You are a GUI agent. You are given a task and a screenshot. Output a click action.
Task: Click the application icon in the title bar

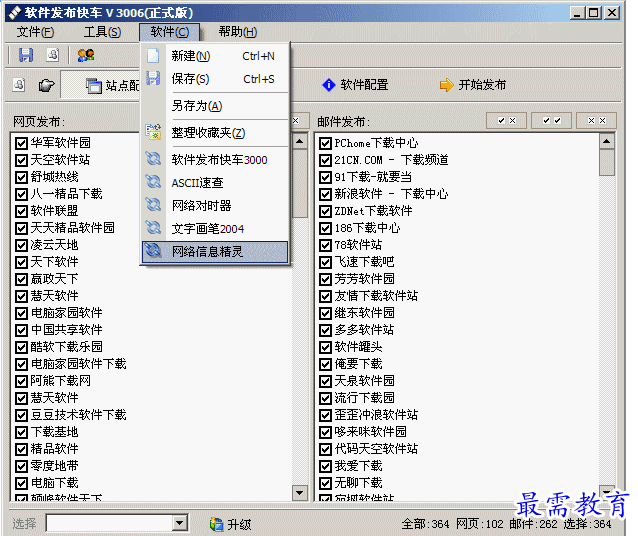tap(15, 13)
